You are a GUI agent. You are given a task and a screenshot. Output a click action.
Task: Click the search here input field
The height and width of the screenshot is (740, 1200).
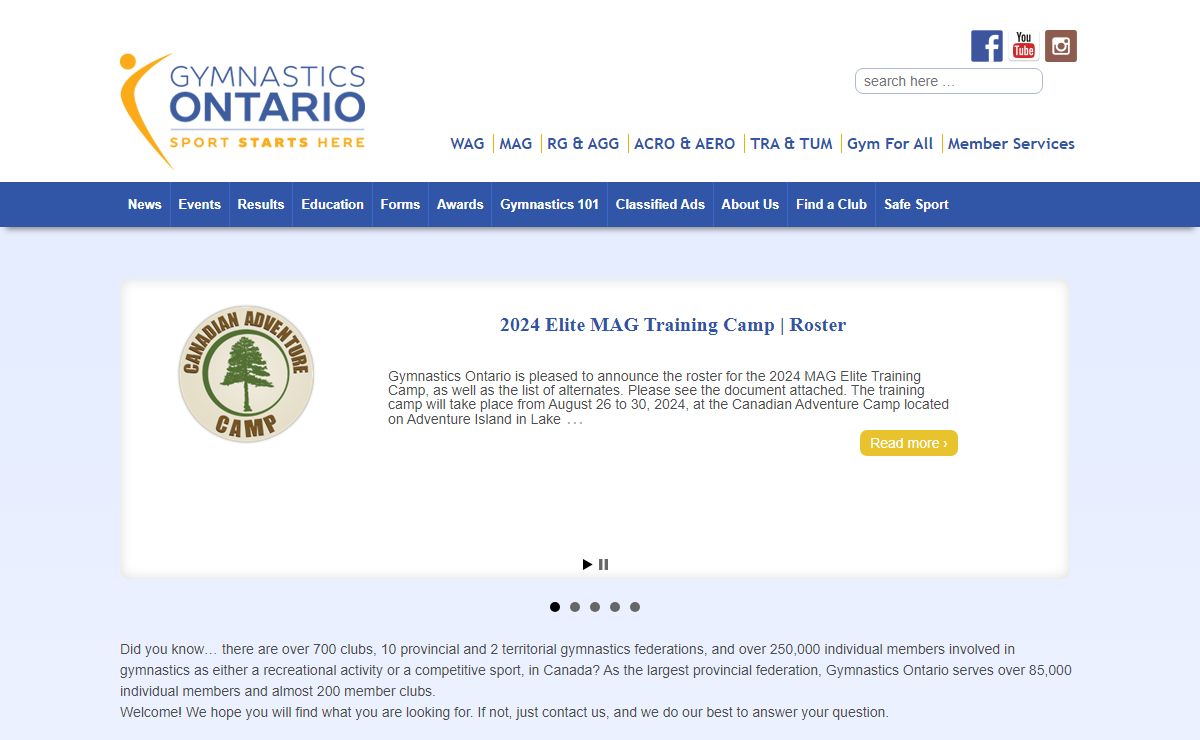pyautogui.click(x=949, y=81)
